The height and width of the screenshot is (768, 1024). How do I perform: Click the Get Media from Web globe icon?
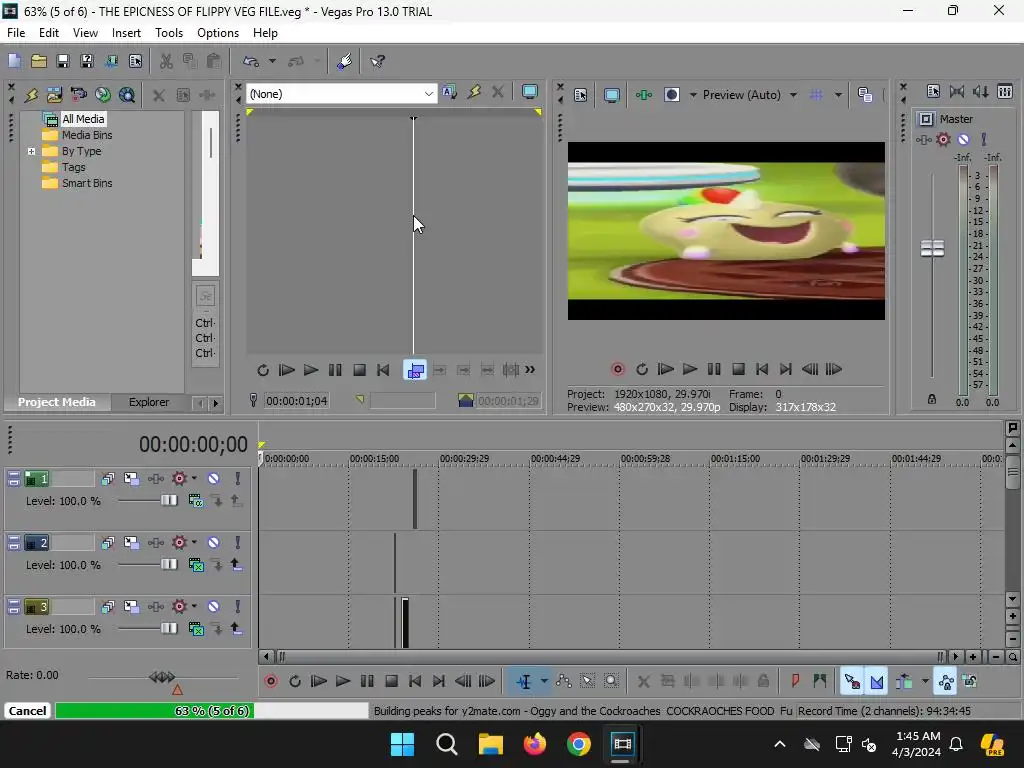103,95
